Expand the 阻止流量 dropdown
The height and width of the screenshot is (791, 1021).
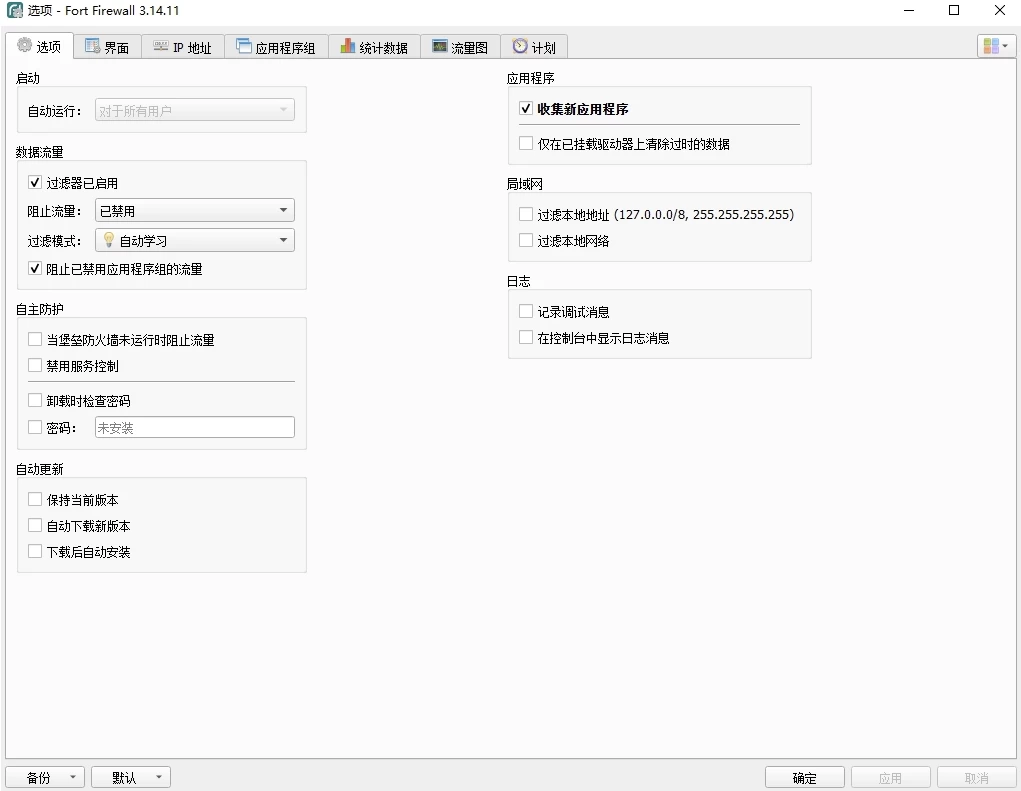[x=194, y=211]
